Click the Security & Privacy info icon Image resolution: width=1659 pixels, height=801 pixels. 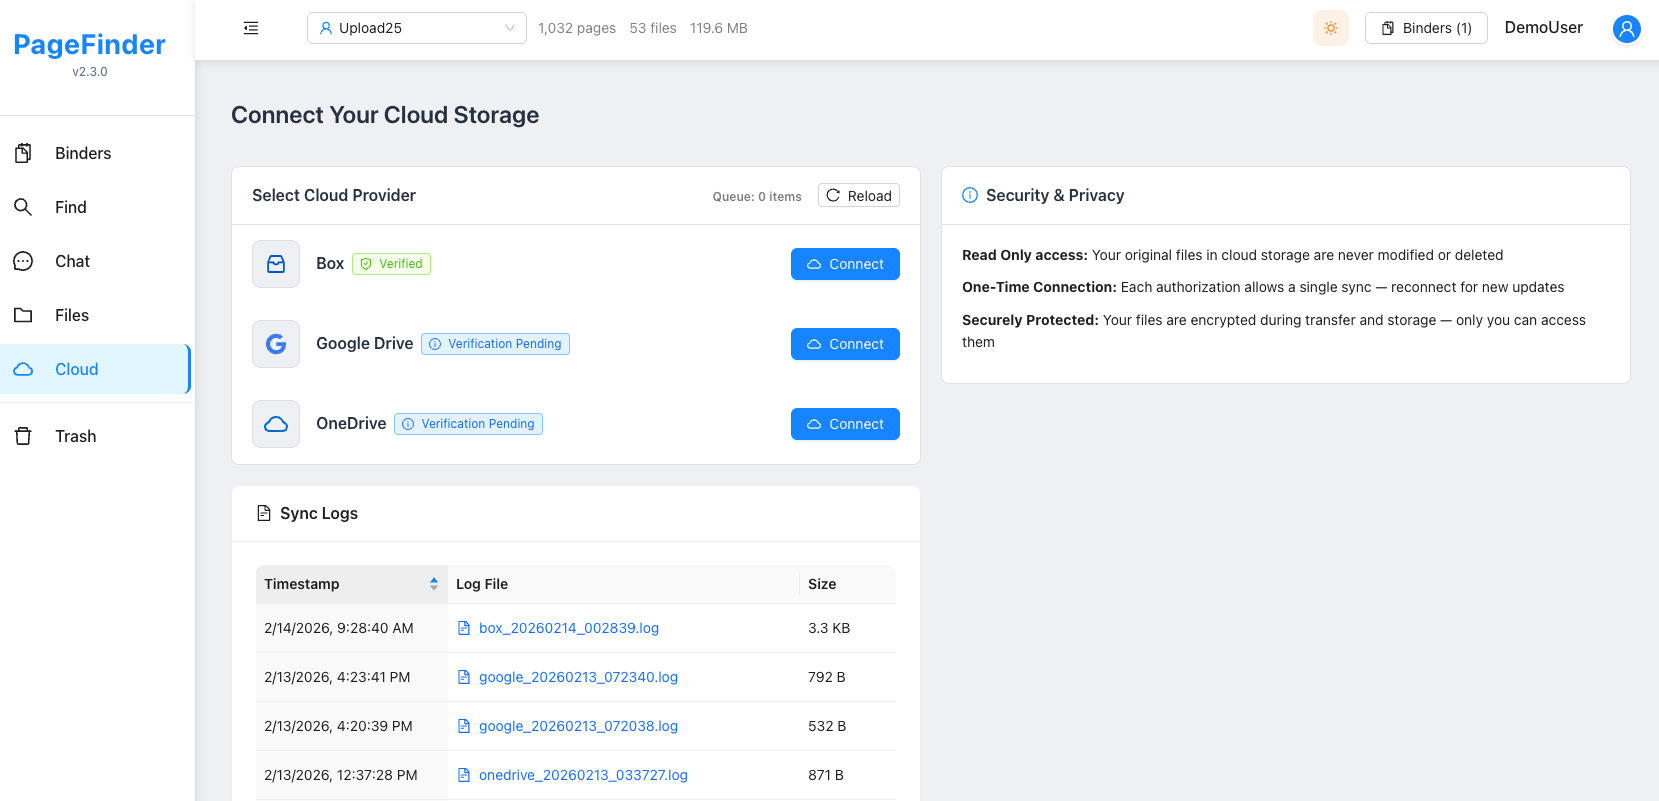[970, 195]
